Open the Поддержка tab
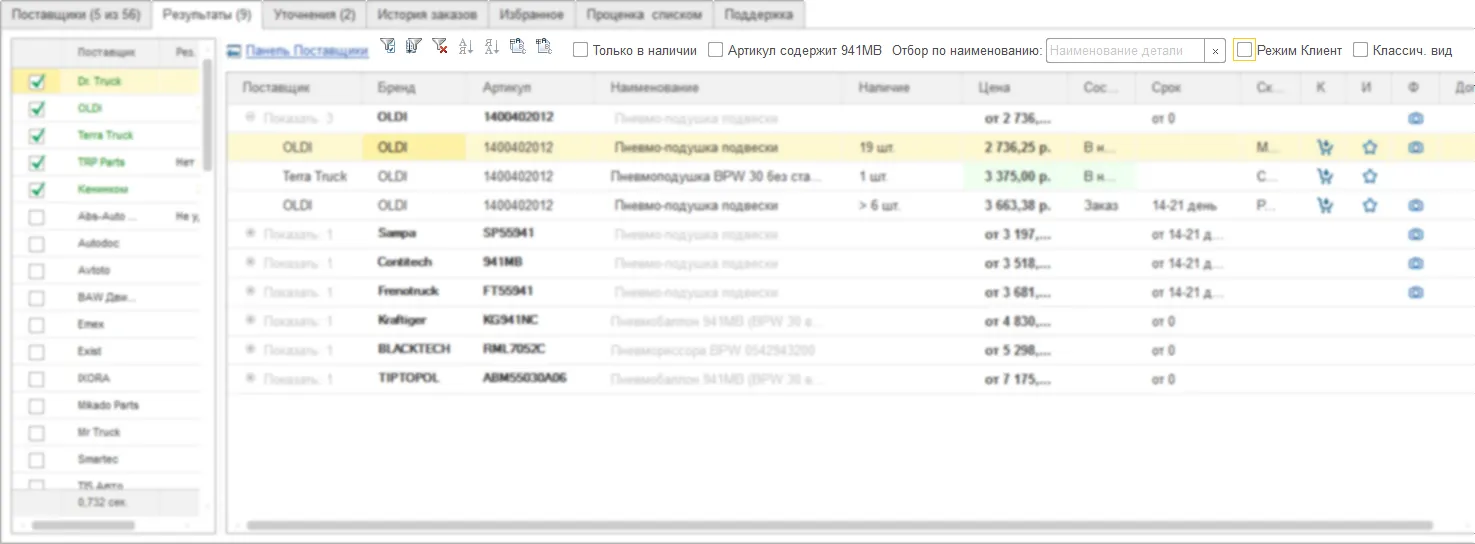This screenshot has width=1475, height=544. tap(759, 15)
